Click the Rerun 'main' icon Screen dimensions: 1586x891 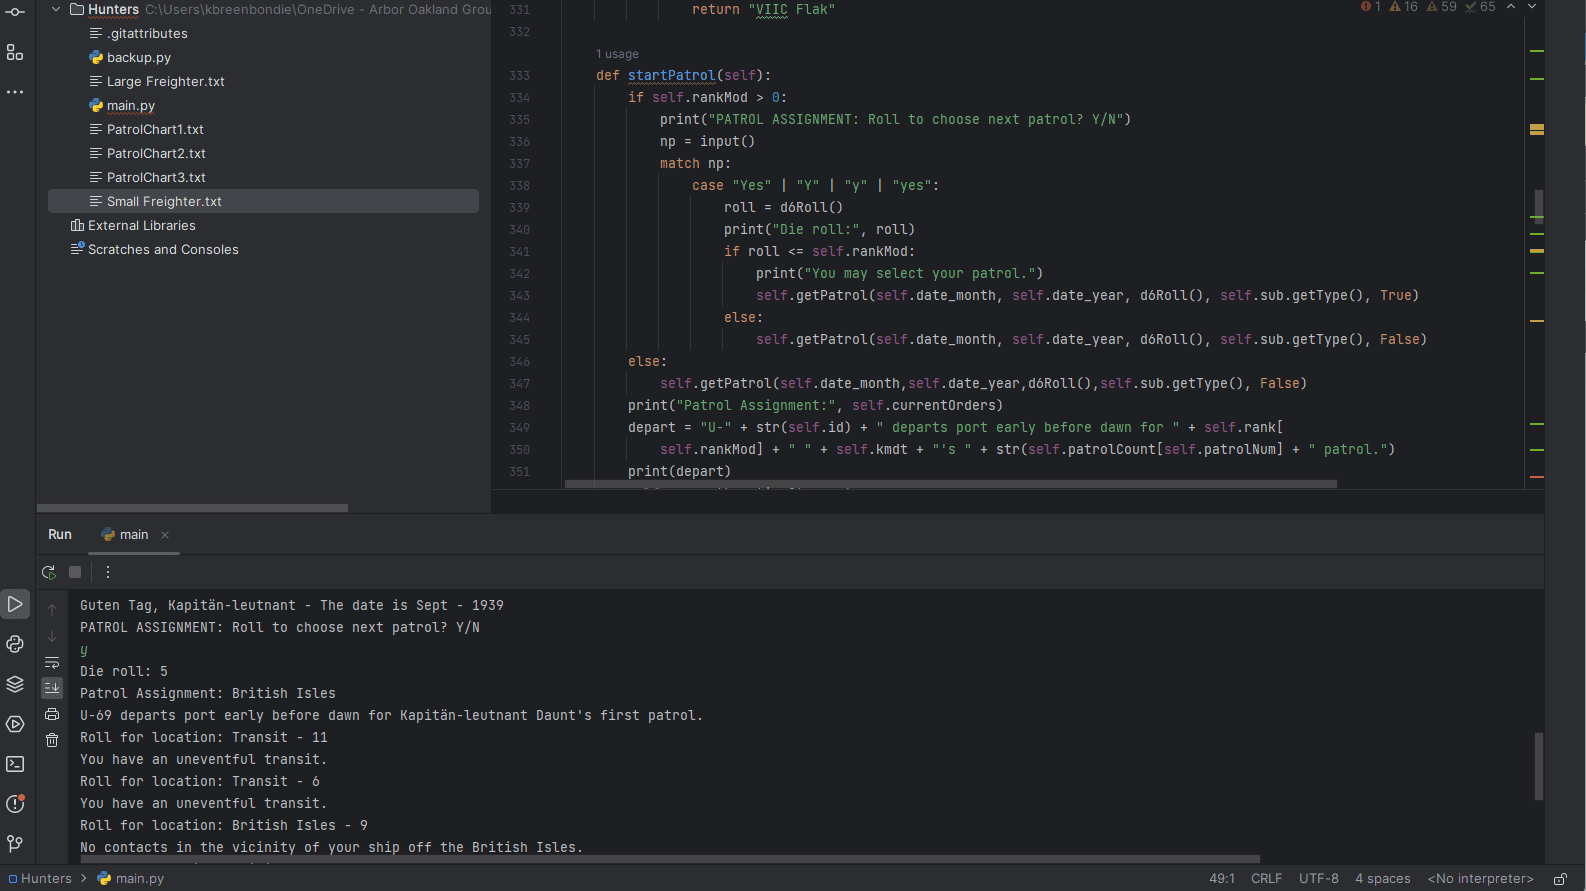[48, 572]
